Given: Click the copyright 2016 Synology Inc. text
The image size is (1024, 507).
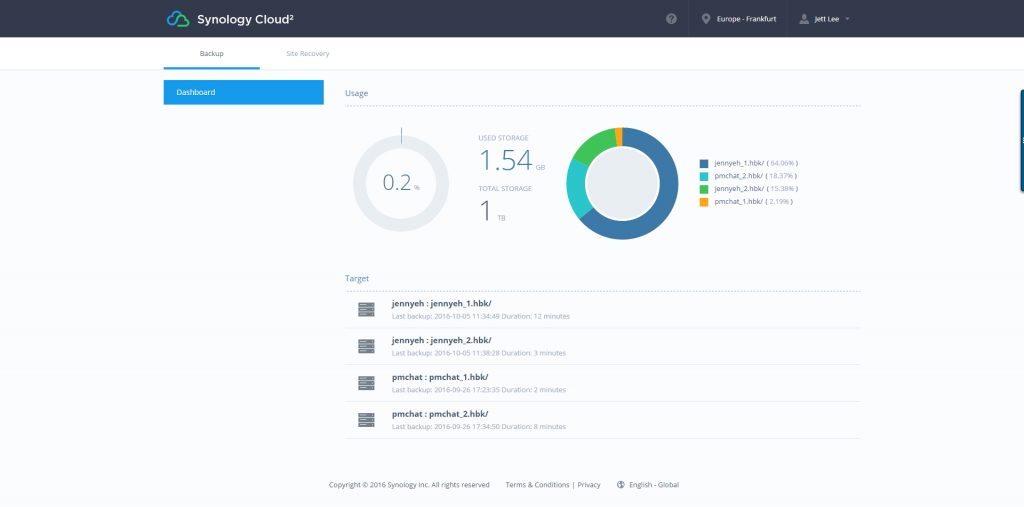Looking at the screenshot, I should point(409,485).
